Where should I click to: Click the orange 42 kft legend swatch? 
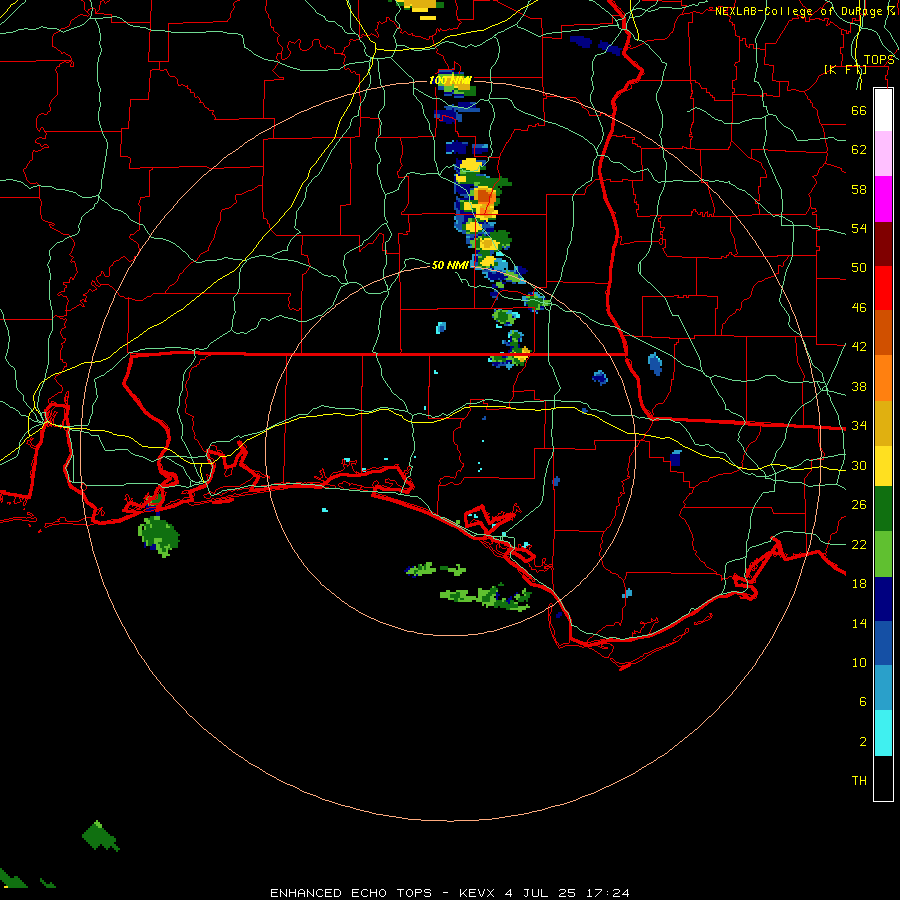click(x=883, y=378)
